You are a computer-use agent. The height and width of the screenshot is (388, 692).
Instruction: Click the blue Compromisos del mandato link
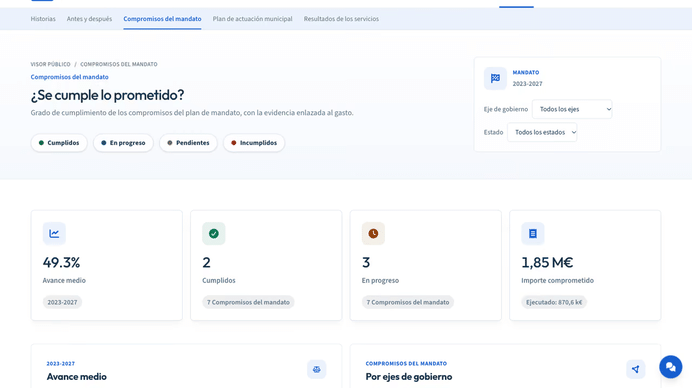[x=69, y=77]
